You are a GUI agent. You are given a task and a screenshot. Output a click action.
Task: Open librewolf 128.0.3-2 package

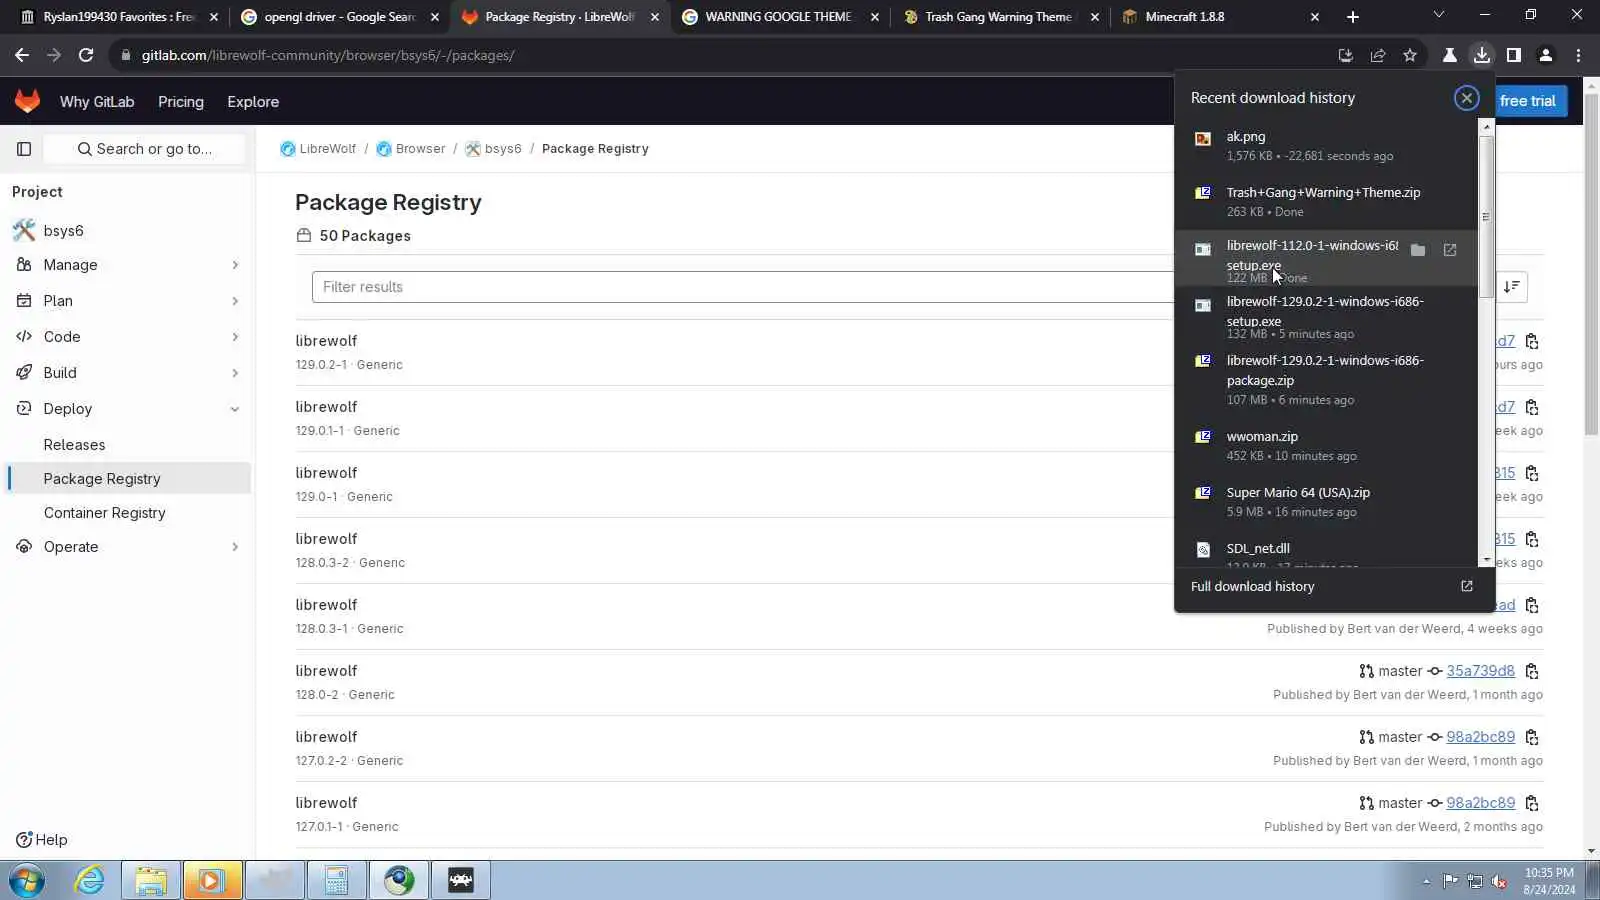tap(326, 539)
